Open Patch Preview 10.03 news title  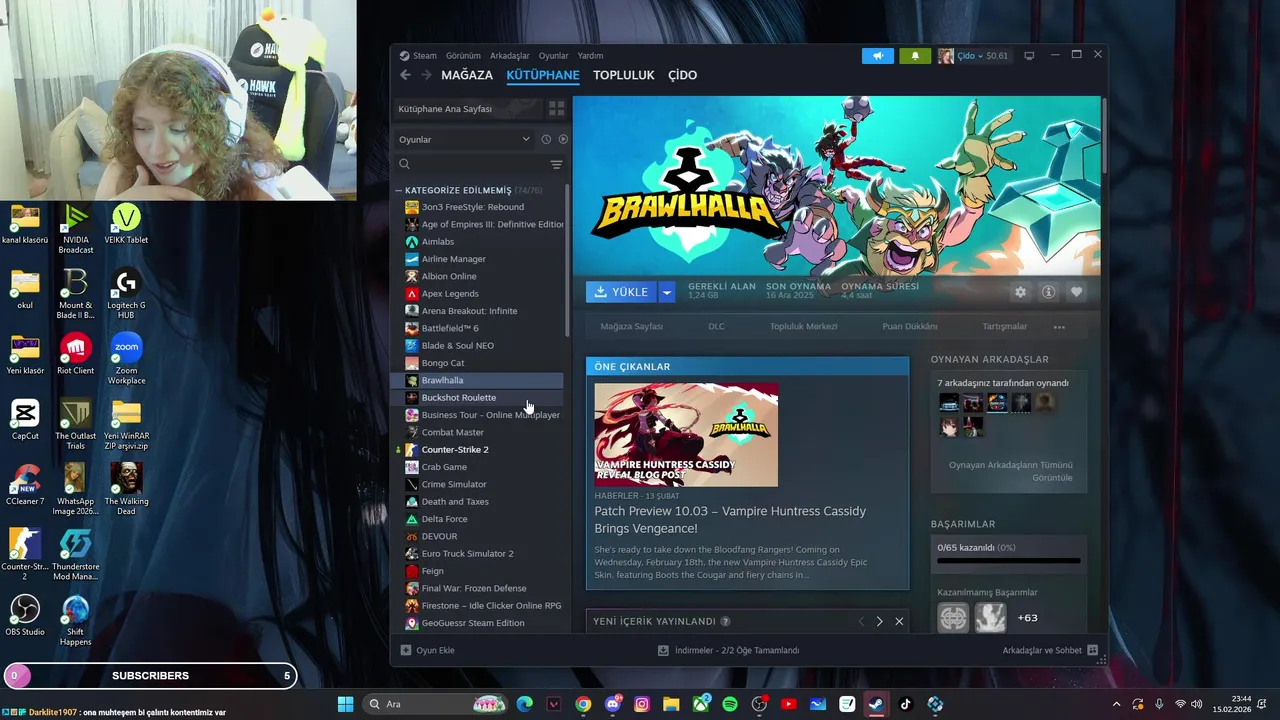730,520
